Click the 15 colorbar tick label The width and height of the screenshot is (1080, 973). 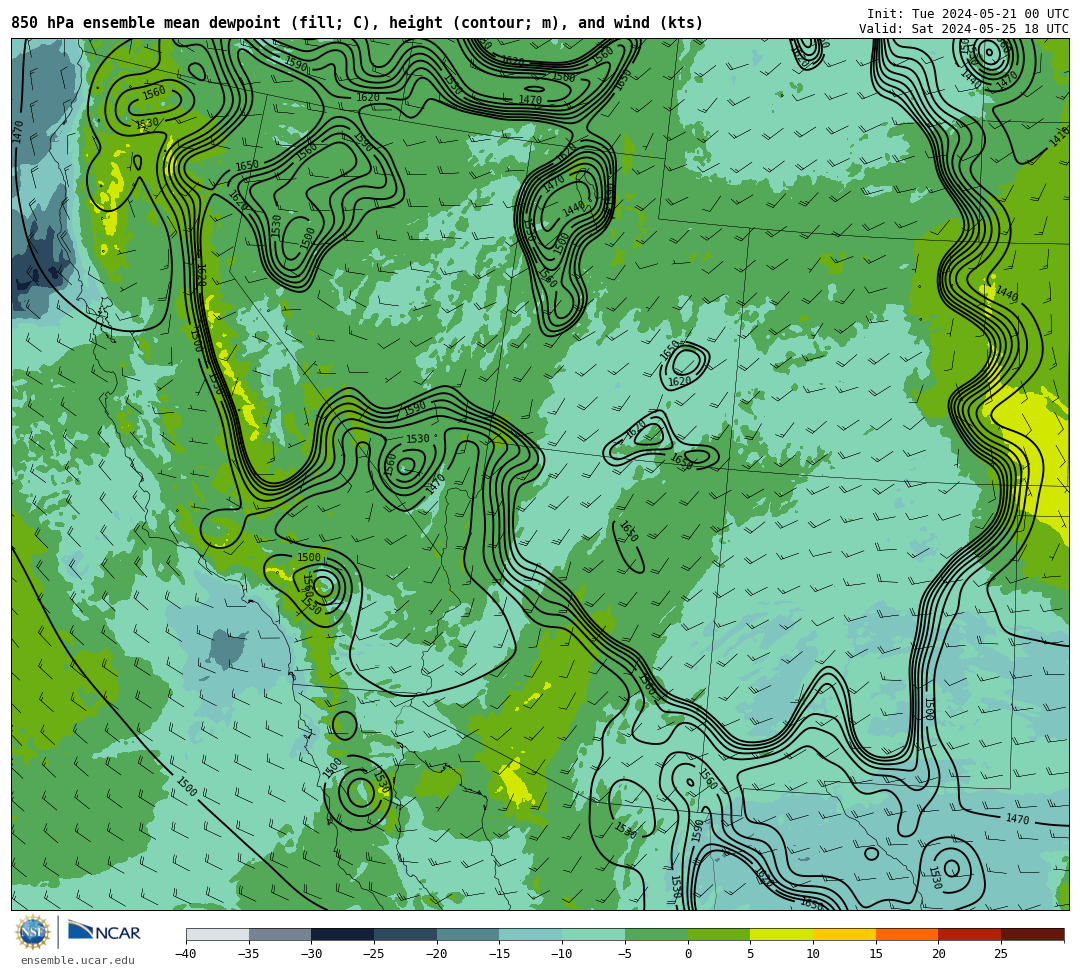pyautogui.click(x=876, y=954)
